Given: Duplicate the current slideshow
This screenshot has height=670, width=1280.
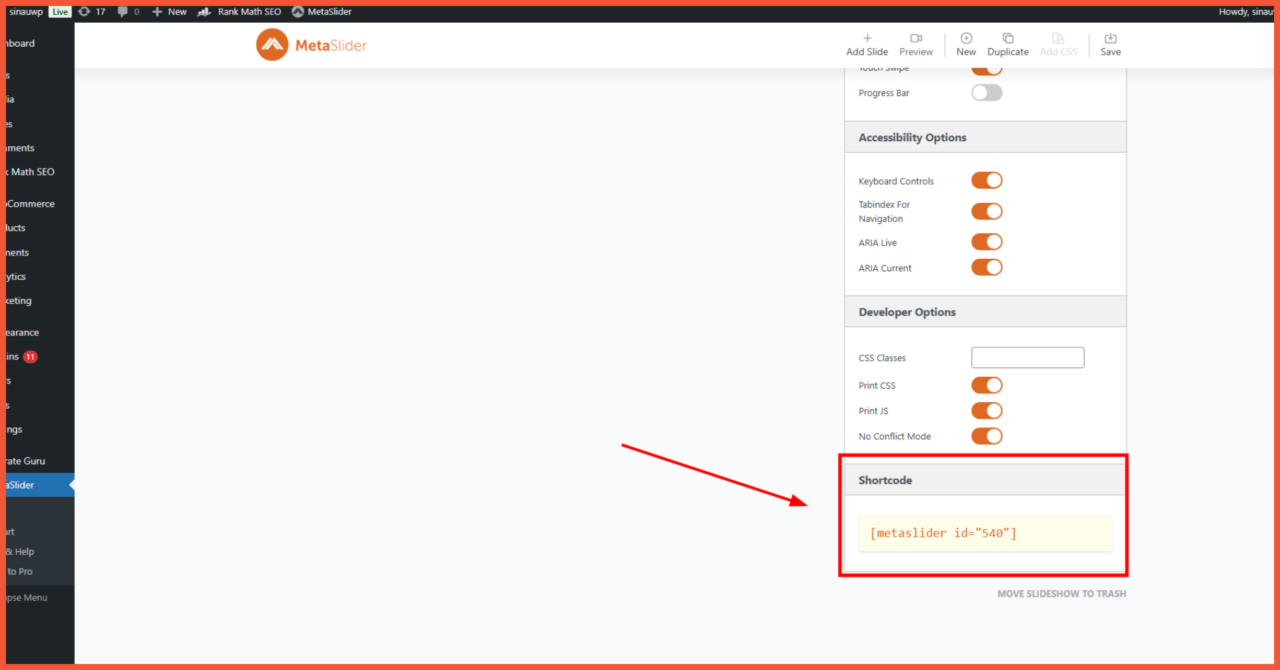Looking at the screenshot, I should click(x=1008, y=45).
